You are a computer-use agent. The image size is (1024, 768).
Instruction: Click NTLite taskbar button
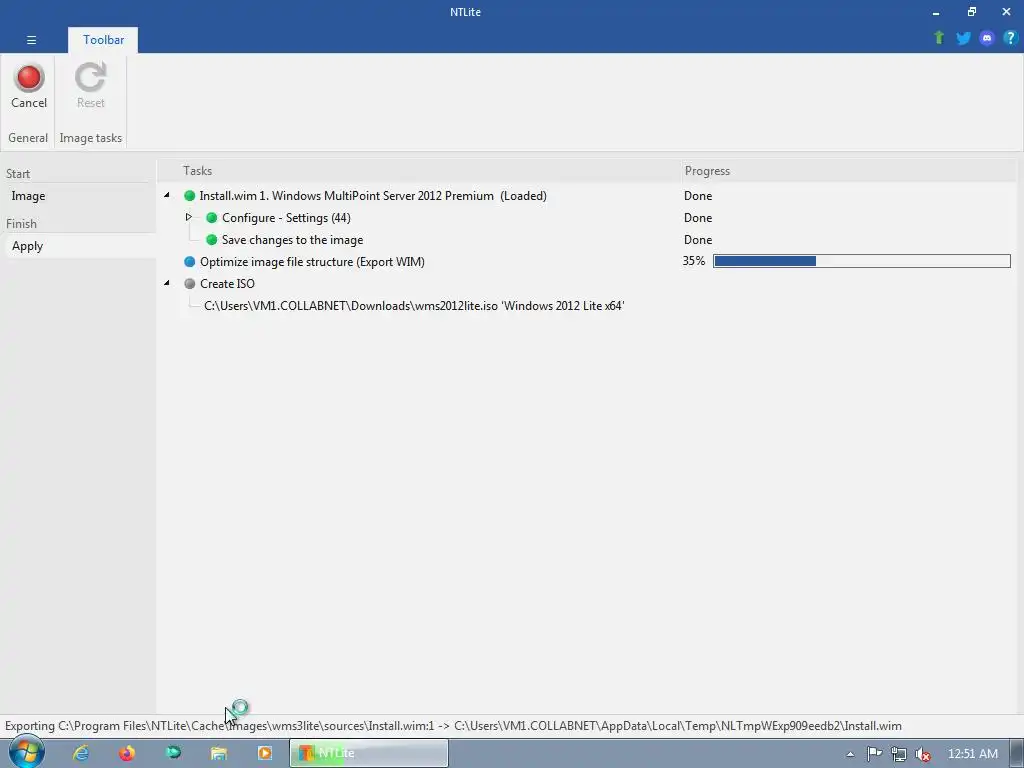click(x=369, y=753)
